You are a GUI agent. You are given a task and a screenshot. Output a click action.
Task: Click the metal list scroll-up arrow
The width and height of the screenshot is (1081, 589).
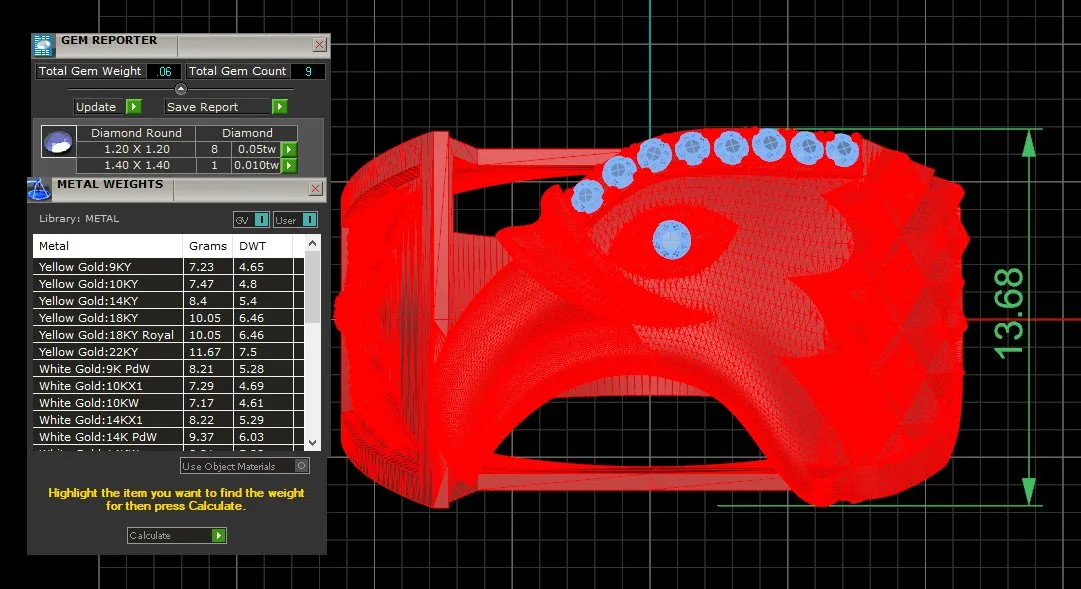312,243
